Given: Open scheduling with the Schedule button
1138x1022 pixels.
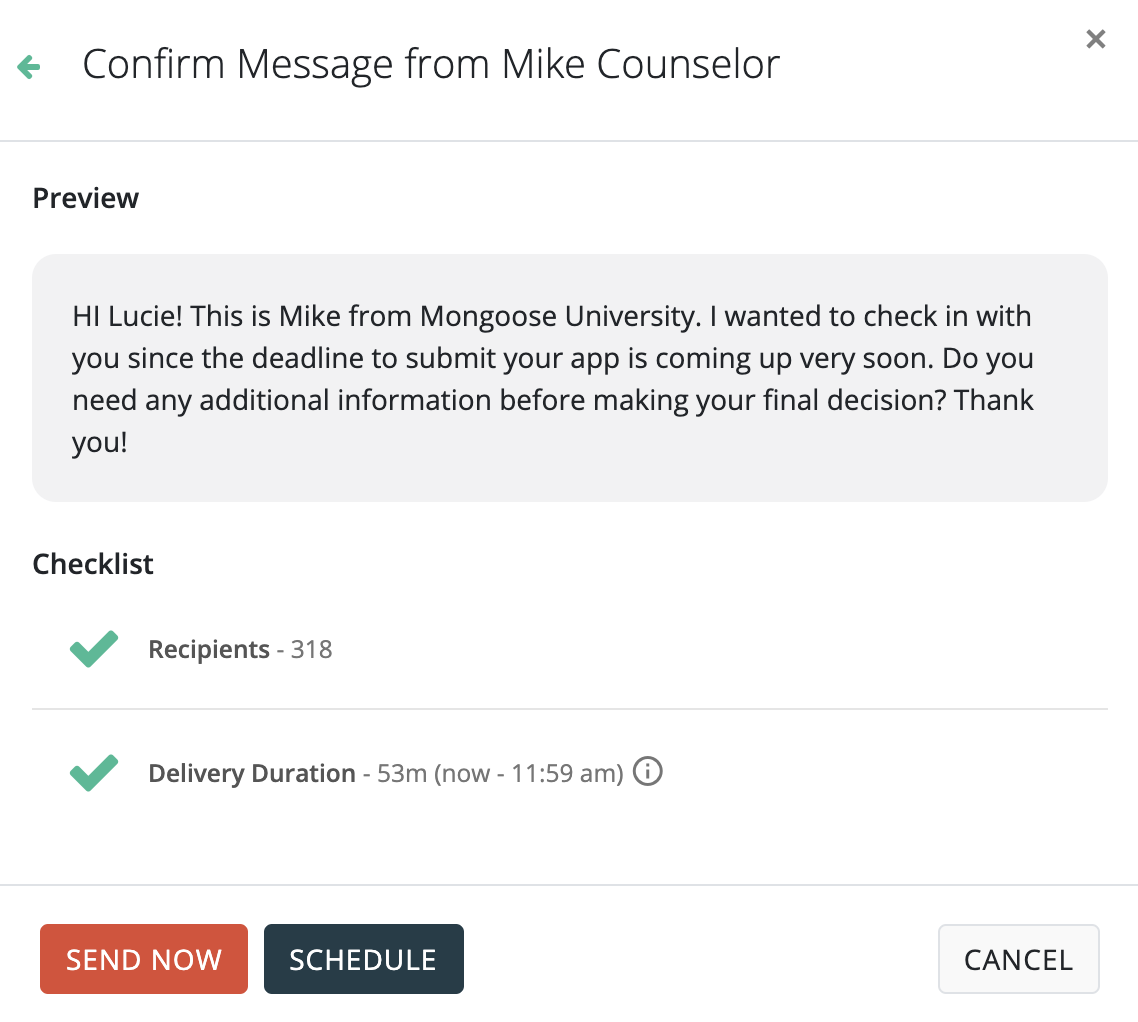Looking at the screenshot, I should [x=363, y=959].
